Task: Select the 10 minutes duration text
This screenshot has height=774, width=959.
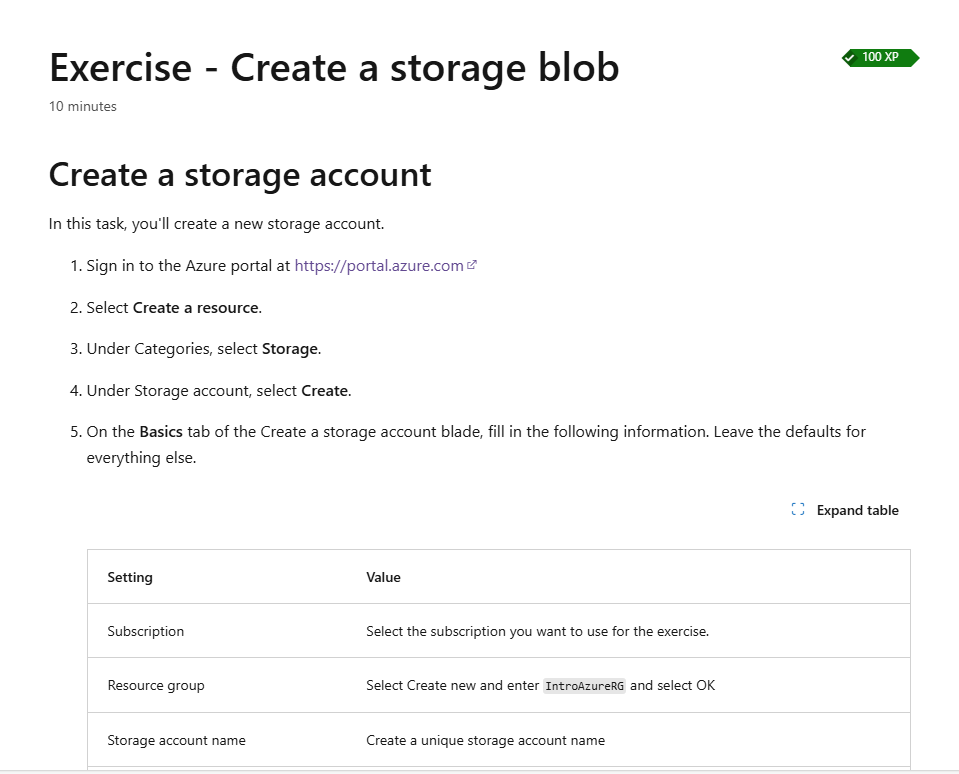Action: click(x=82, y=106)
